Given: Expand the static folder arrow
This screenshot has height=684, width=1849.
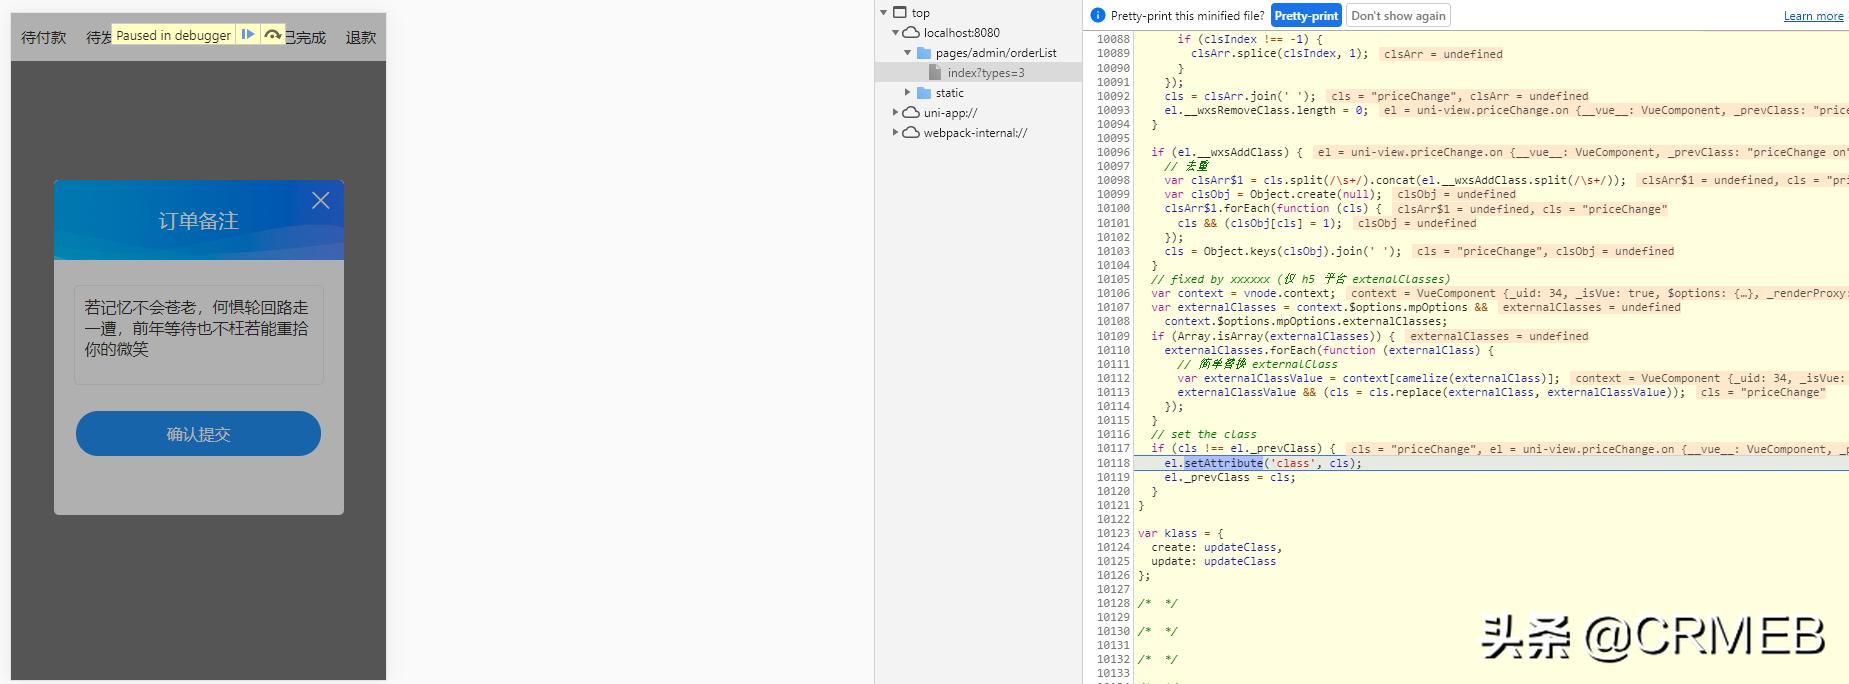Looking at the screenshot, I should [908, 93].
